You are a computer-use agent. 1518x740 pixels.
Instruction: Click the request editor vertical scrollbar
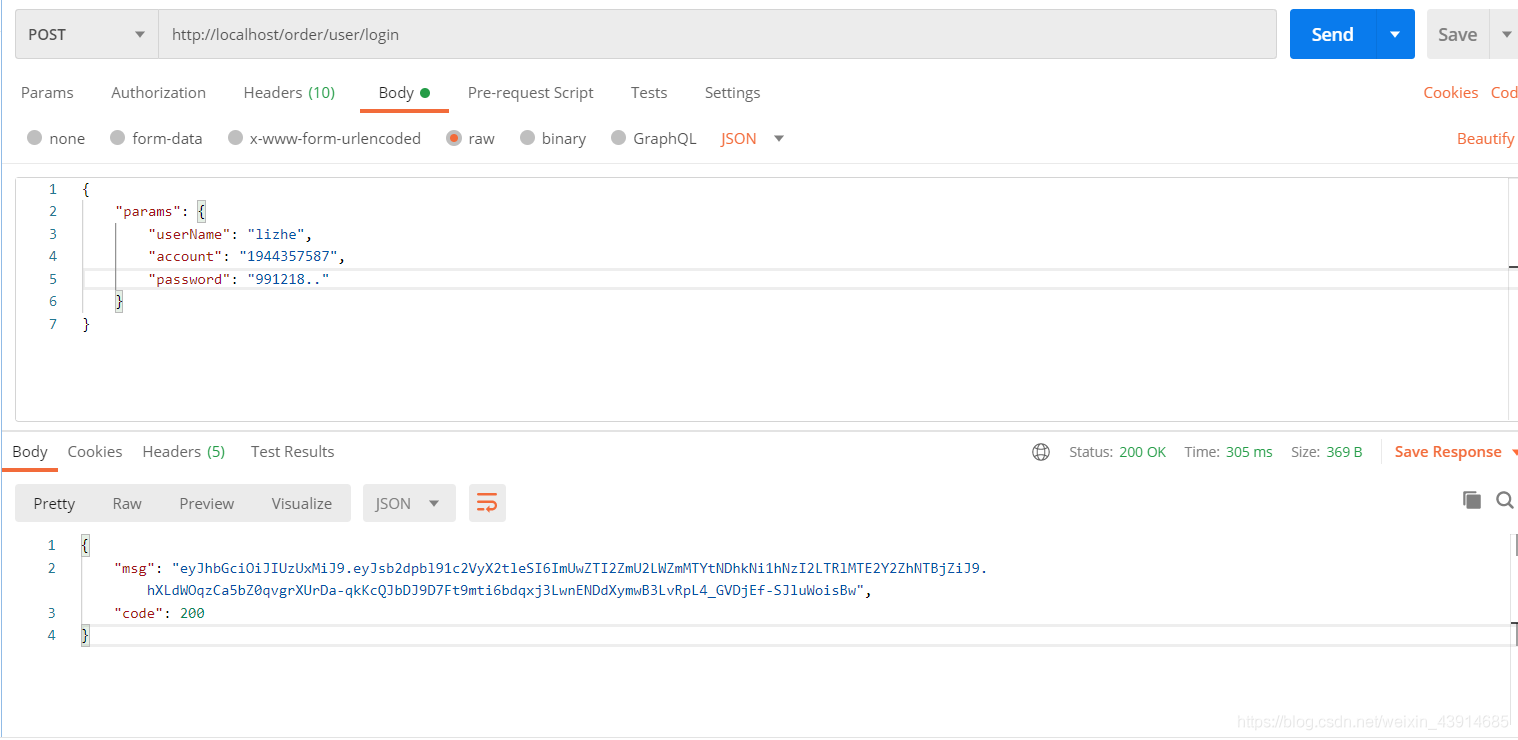click(x=1513, y=300)
